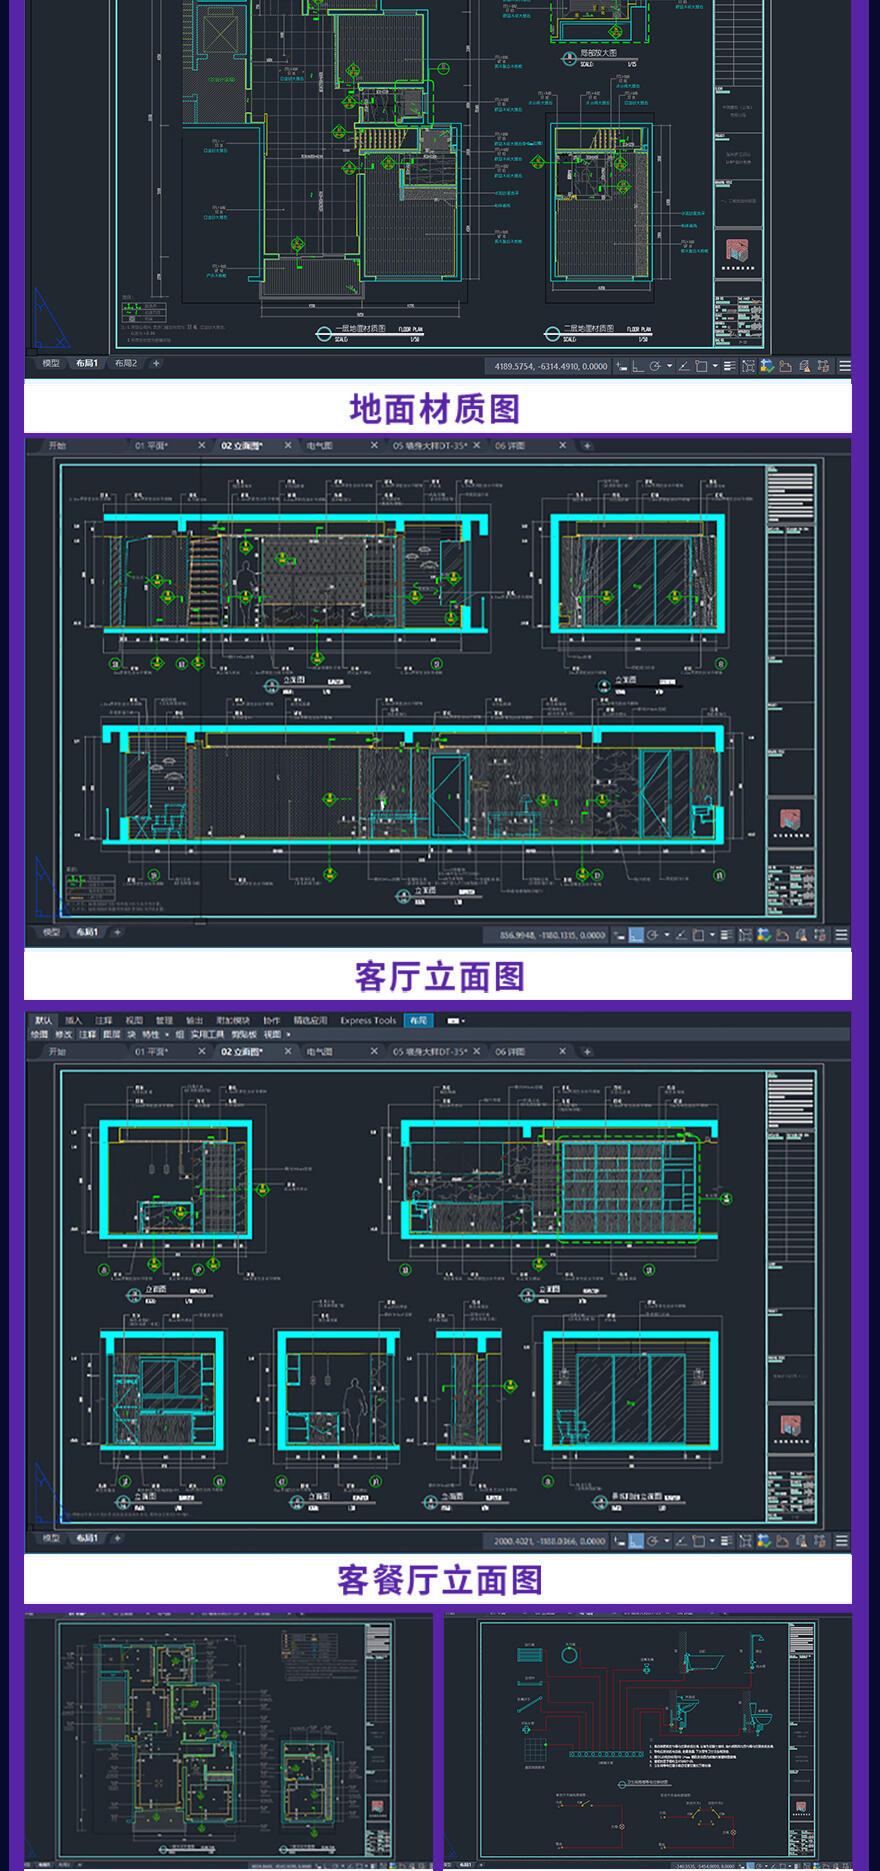Open the 插入 ribbon tab

[x=73, y=1020]
